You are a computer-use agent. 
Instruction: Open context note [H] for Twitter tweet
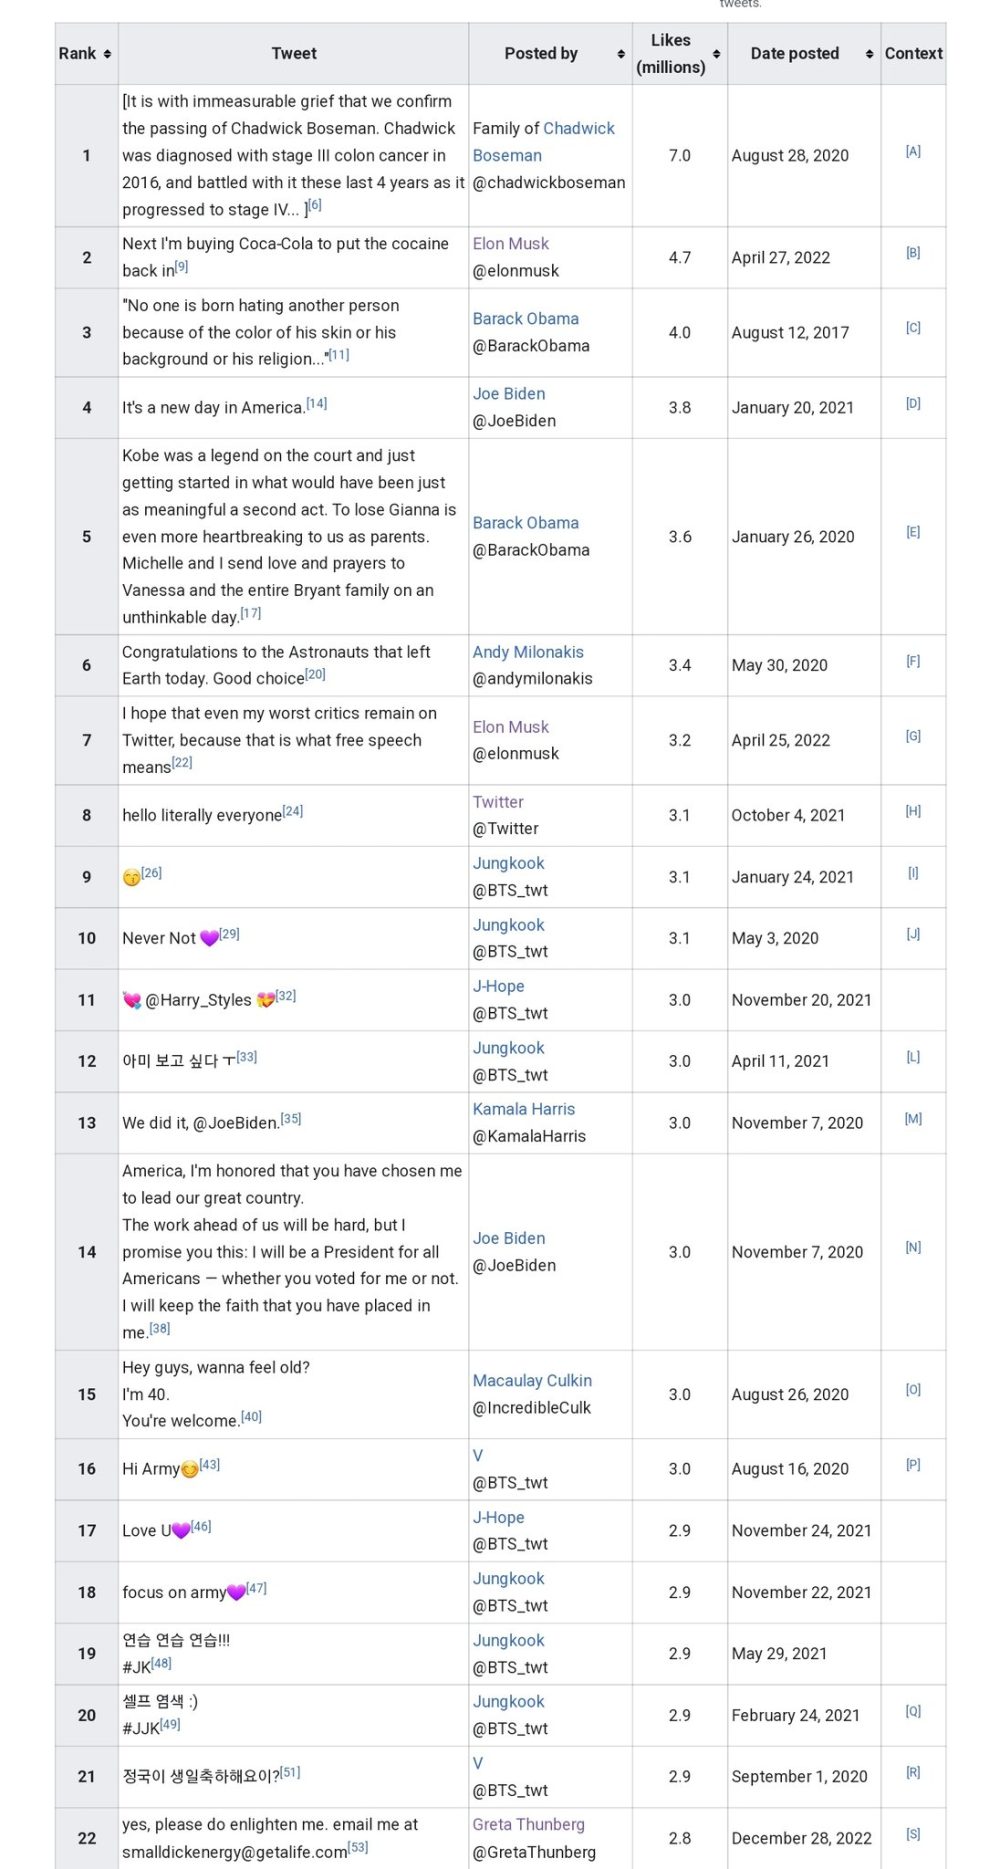(x=912, y=811)
